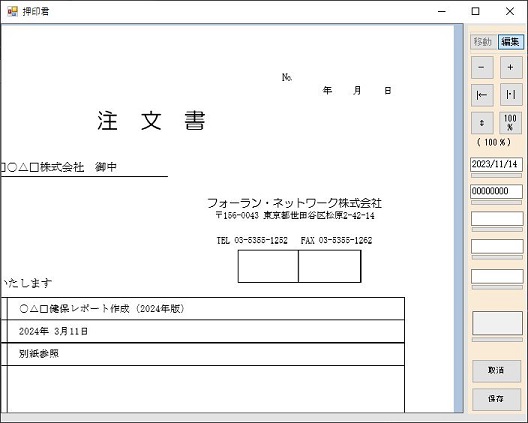Image resolution: width=528 pixels, height=423 pixels.
Task: Click the 年 月 日 date line
Action: [x=357, y=90]
